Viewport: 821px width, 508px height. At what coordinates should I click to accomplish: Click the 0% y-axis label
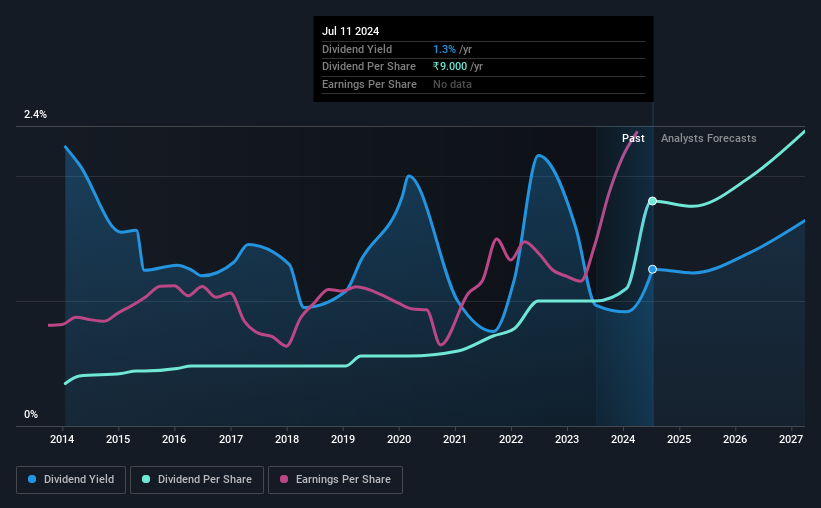pyautogui.click(x=31, y=414)
